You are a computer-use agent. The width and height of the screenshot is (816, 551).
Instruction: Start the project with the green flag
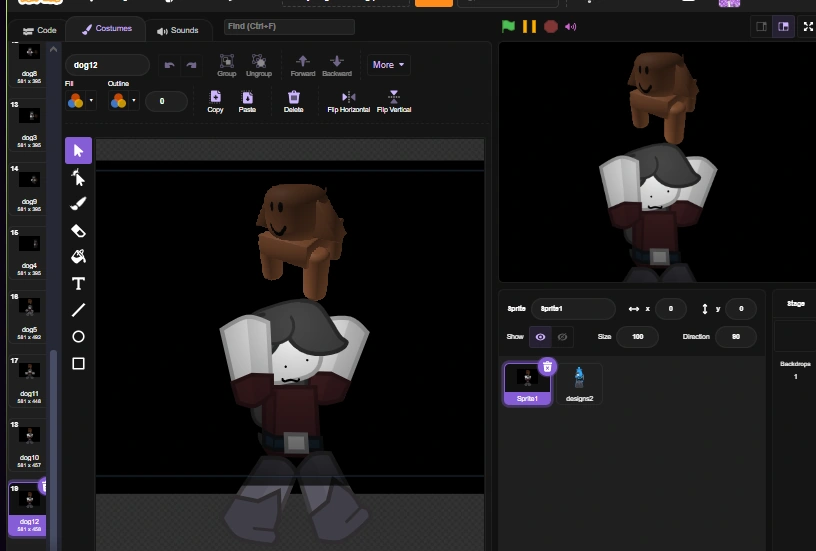coord(508,27)
